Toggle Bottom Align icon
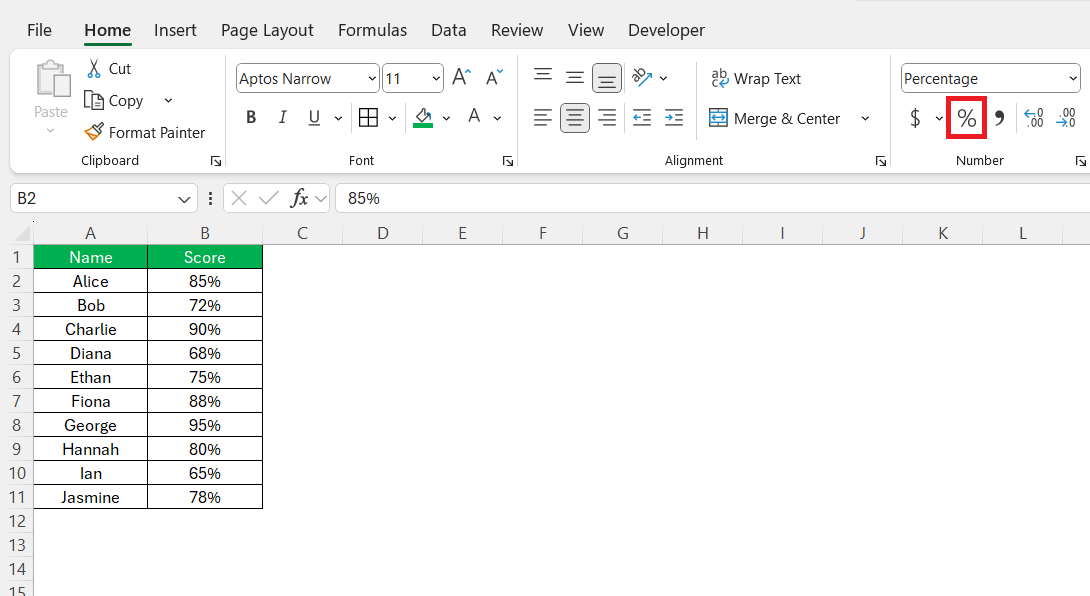Image resolution: width=1090 pixels, height=596 pixels. point(607,78)
